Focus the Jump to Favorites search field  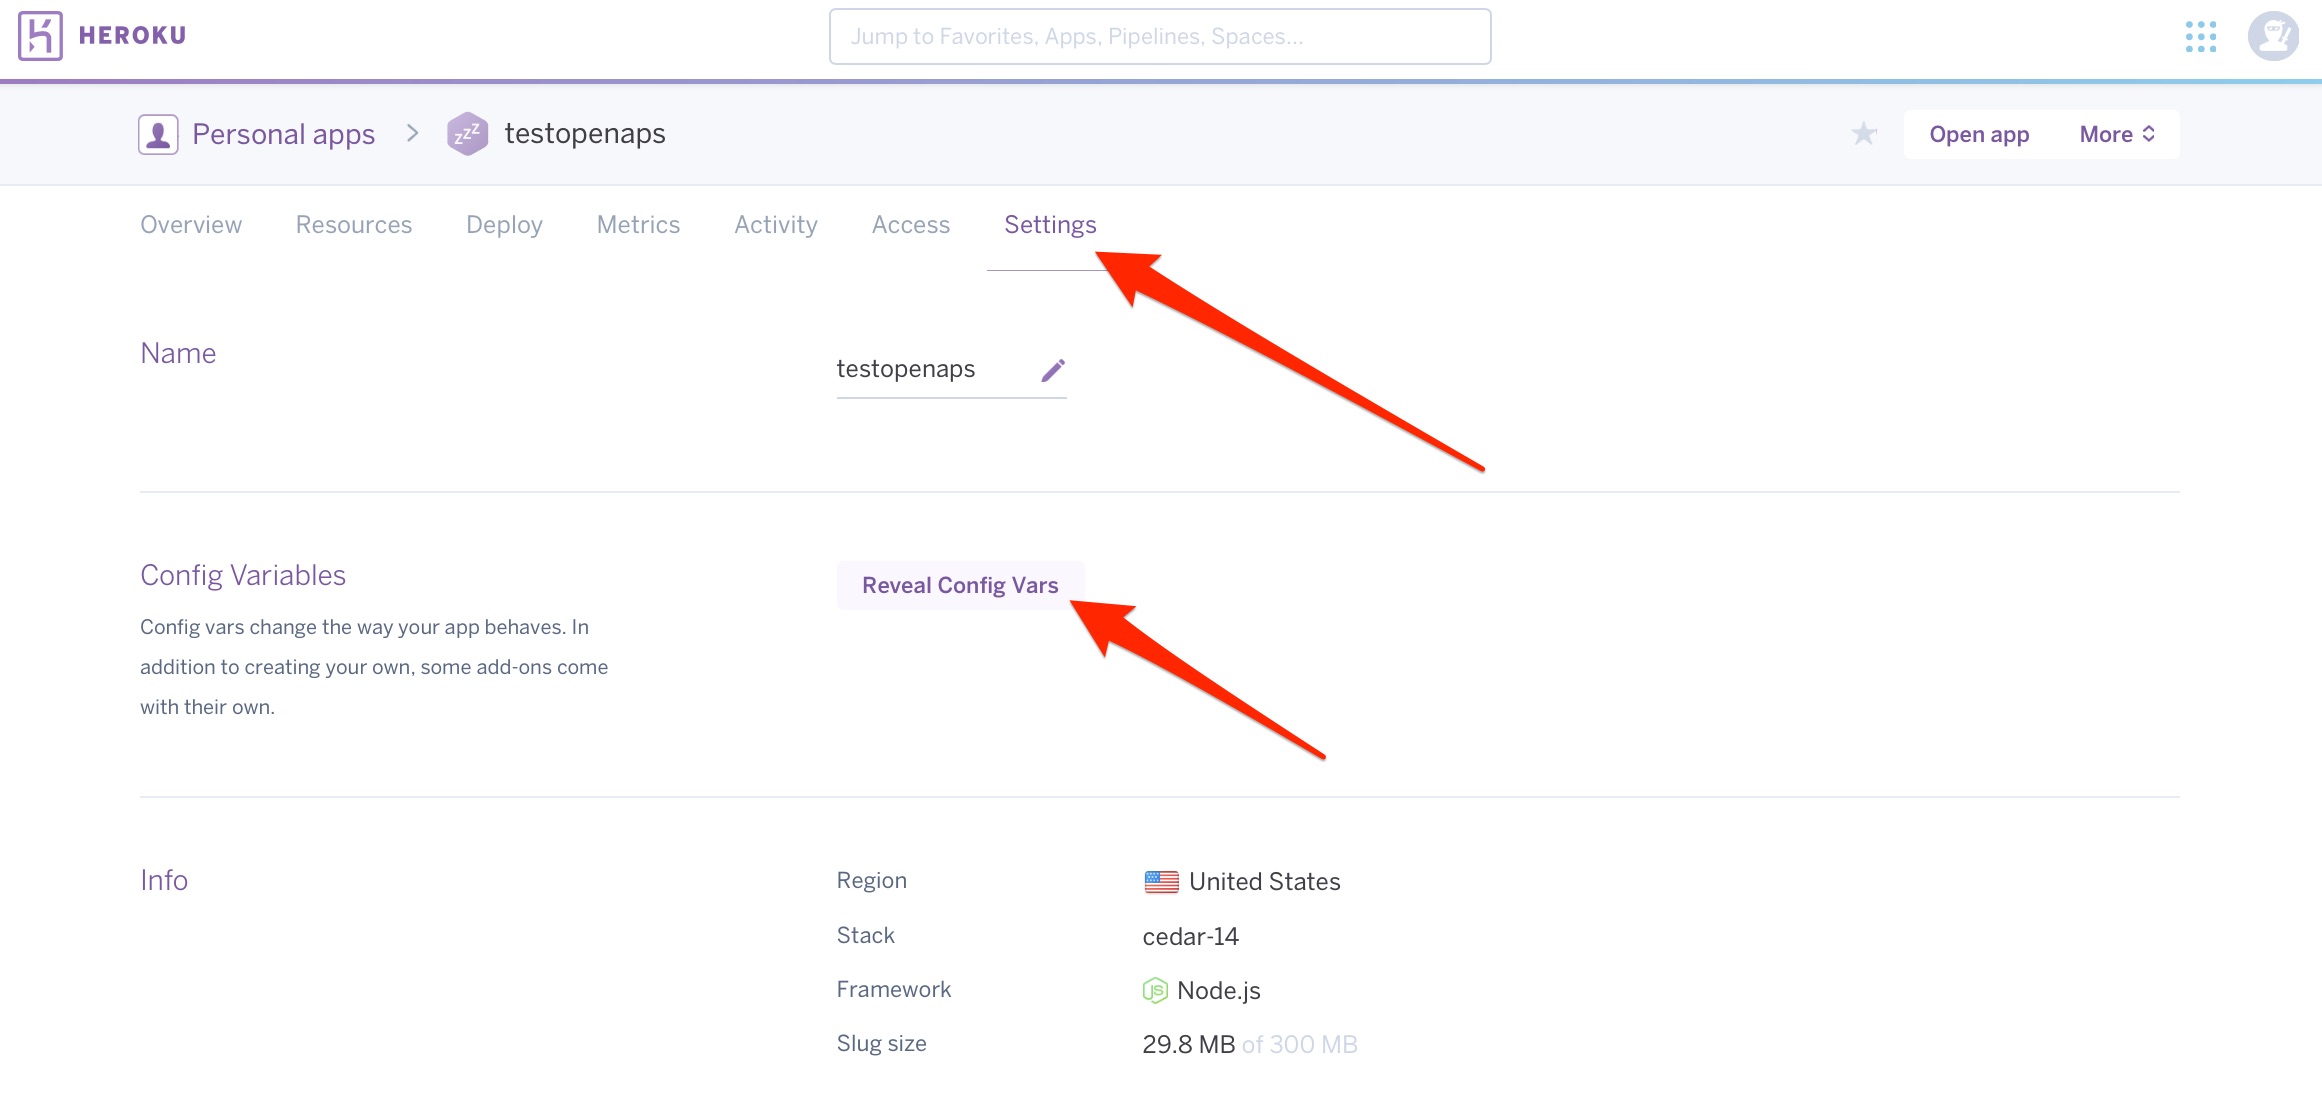pyautogui.click(x=1160, y=37)
